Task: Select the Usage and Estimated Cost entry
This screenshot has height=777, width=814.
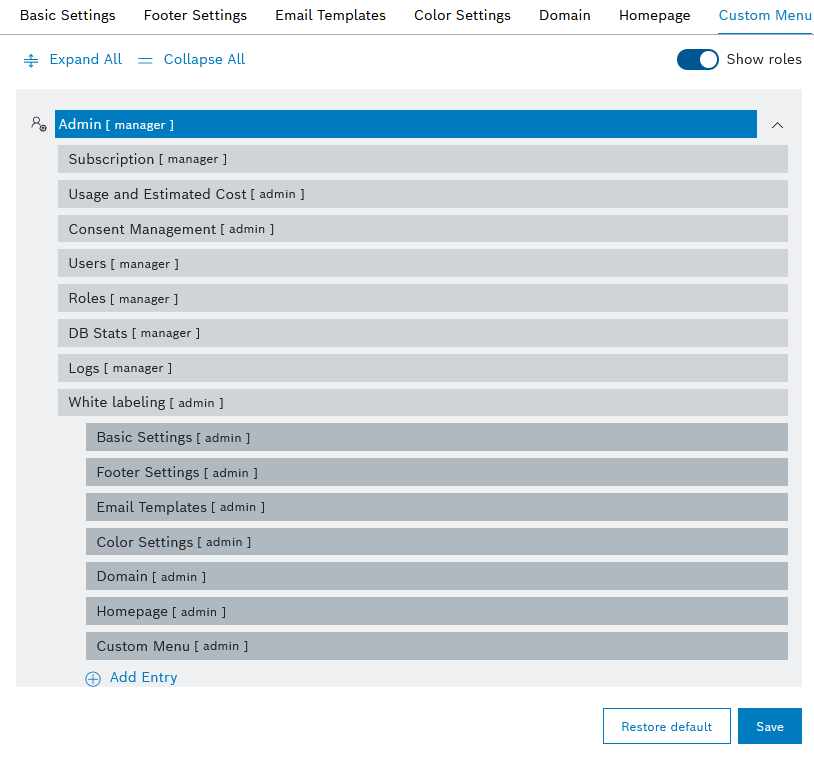Action: coord(422,194)
